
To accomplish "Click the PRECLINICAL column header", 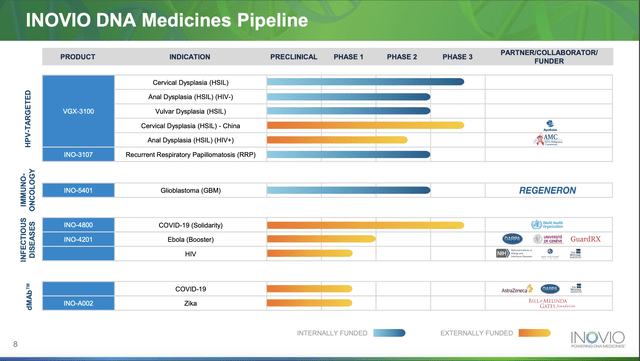I will point(293,57).
